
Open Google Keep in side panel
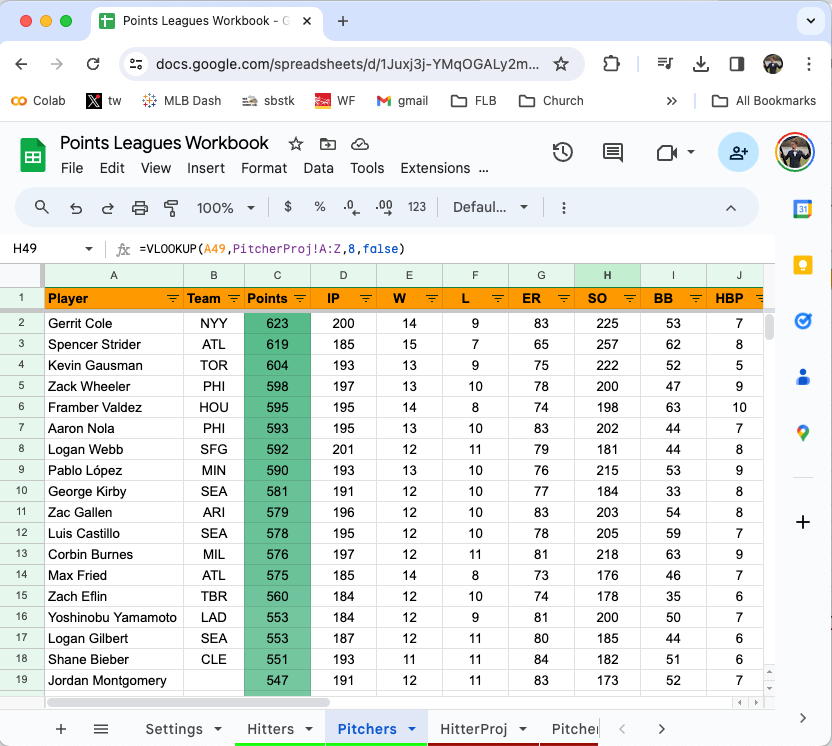802,264
